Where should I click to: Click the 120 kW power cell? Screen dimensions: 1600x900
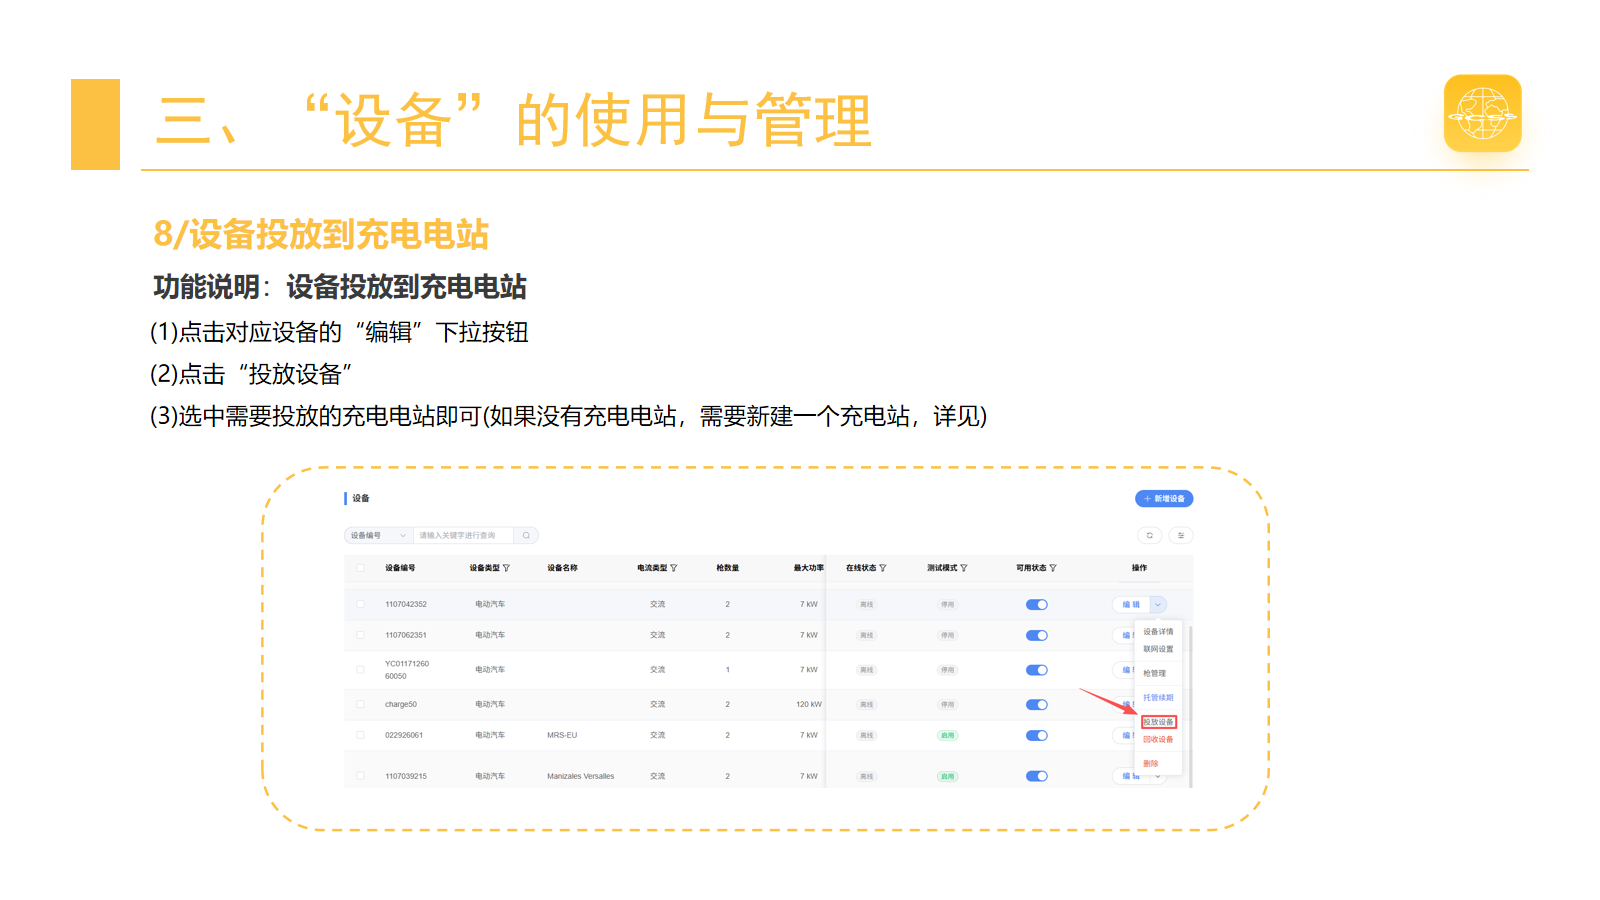[x=809, y=704]
